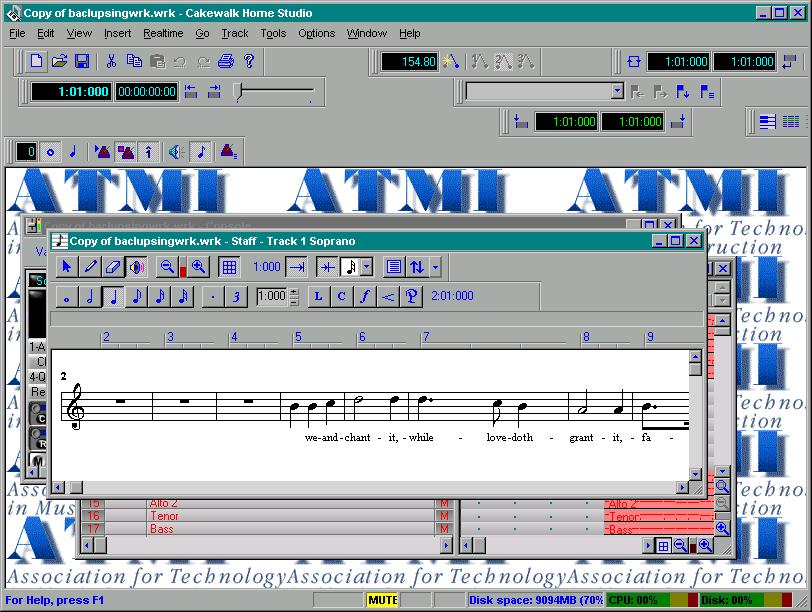
Task: Insert a marker with flag arrow icon
Action: point(683,92)
